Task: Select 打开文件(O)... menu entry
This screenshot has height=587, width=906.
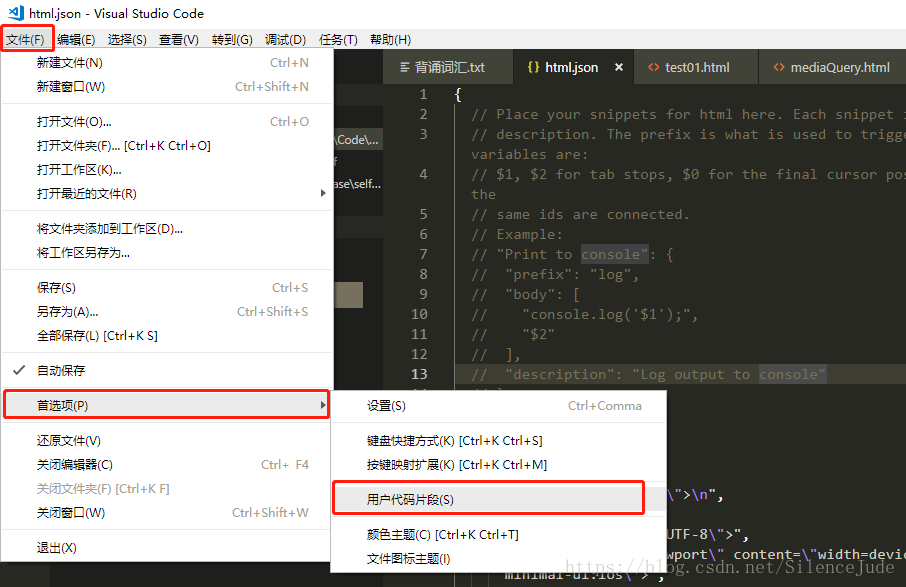Action: click(168, 122)
